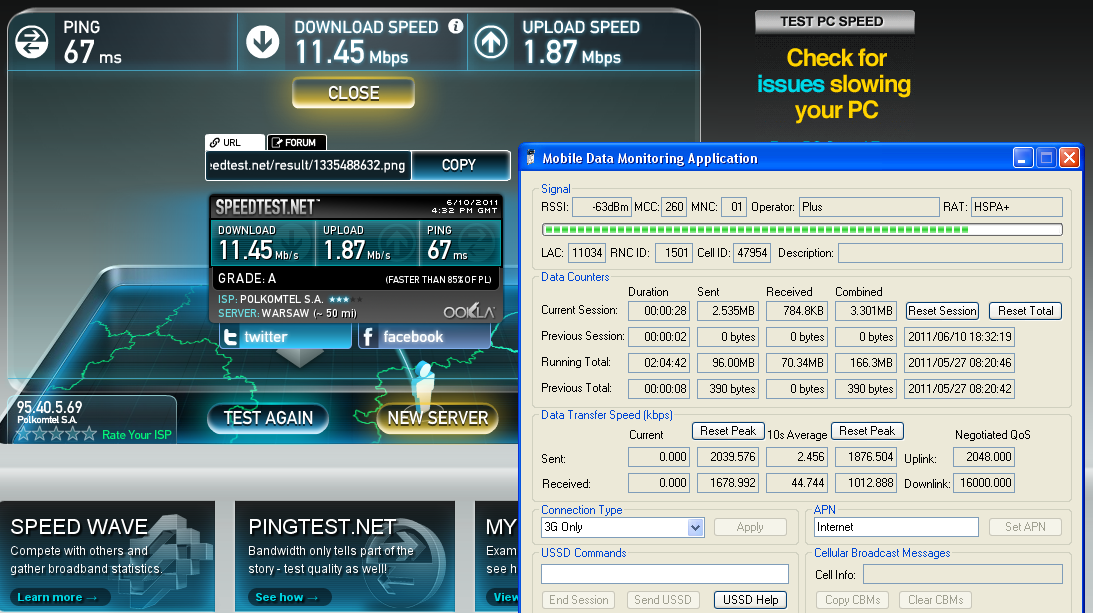Click the upload speed arrow icon
1093x613 pixels.
(491, 42)
